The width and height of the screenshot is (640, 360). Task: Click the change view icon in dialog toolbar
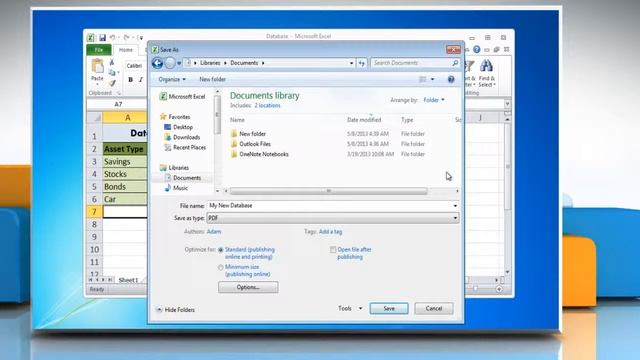(x=423, y=79)
